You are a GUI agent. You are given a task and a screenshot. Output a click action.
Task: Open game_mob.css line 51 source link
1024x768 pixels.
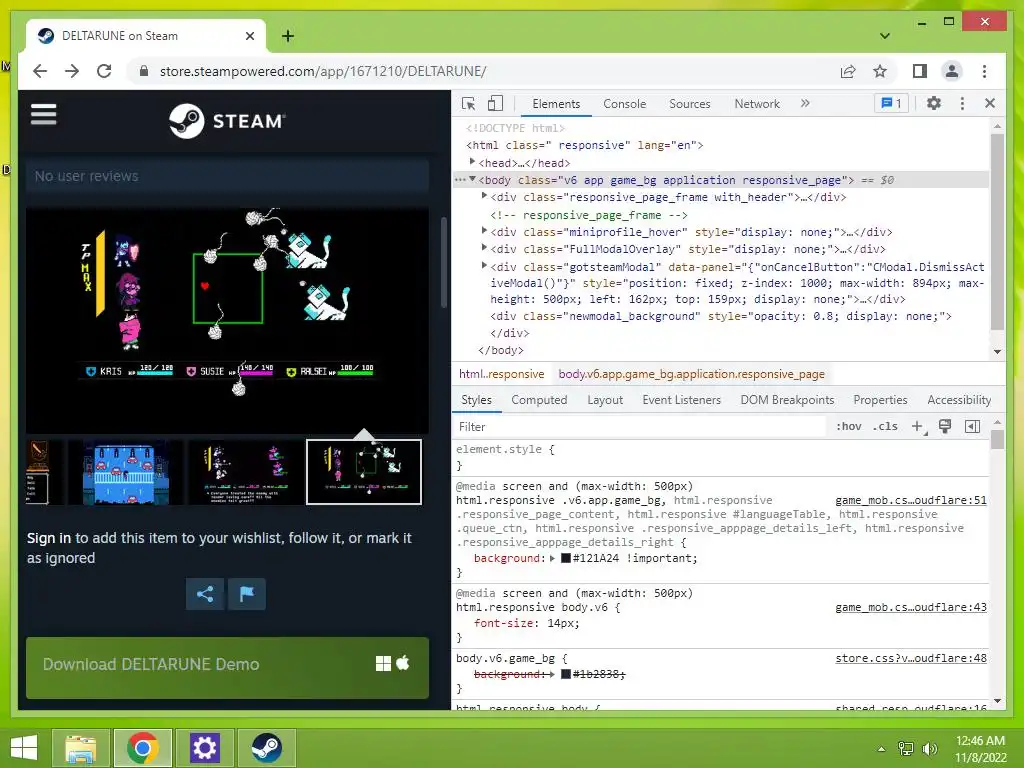click(910, 500)
